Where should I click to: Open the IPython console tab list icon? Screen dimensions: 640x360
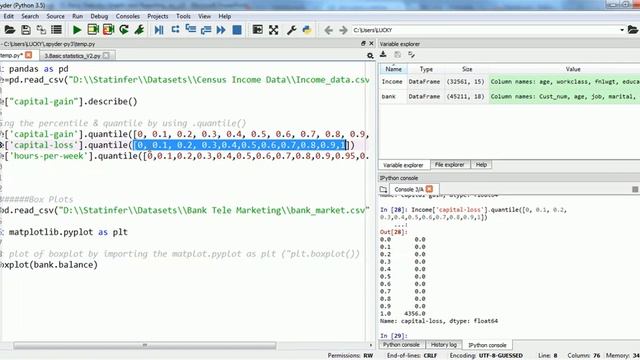383,189
